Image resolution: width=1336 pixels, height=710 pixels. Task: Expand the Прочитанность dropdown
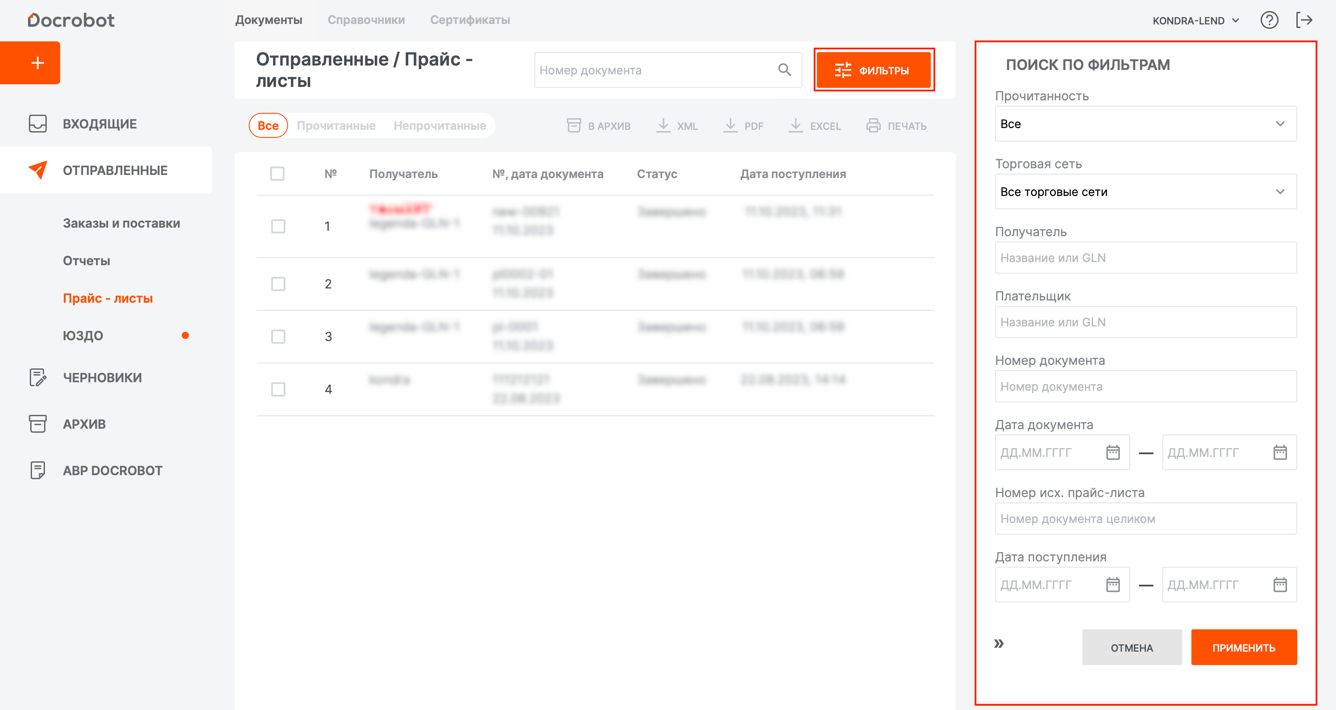tap(1145, 124)
